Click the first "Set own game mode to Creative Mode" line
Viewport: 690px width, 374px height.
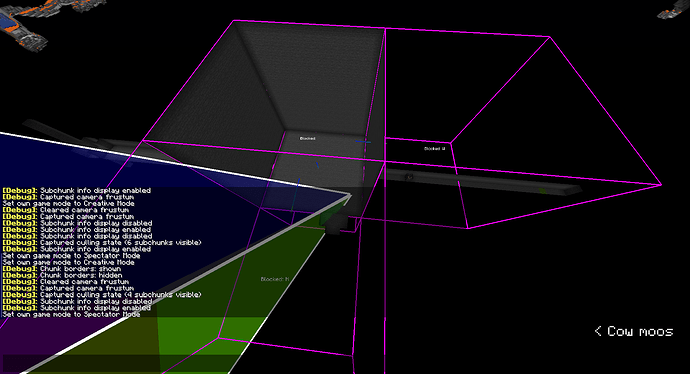click(x=69, y=204)
